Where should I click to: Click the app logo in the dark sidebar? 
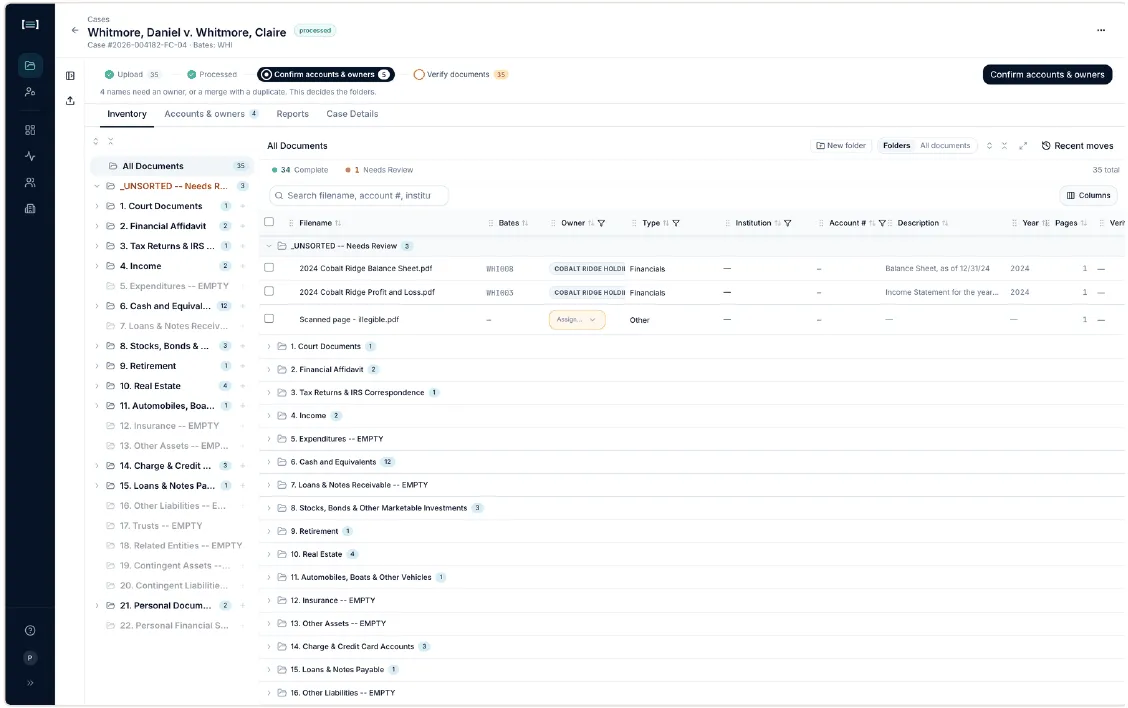[x=29, y=24]
